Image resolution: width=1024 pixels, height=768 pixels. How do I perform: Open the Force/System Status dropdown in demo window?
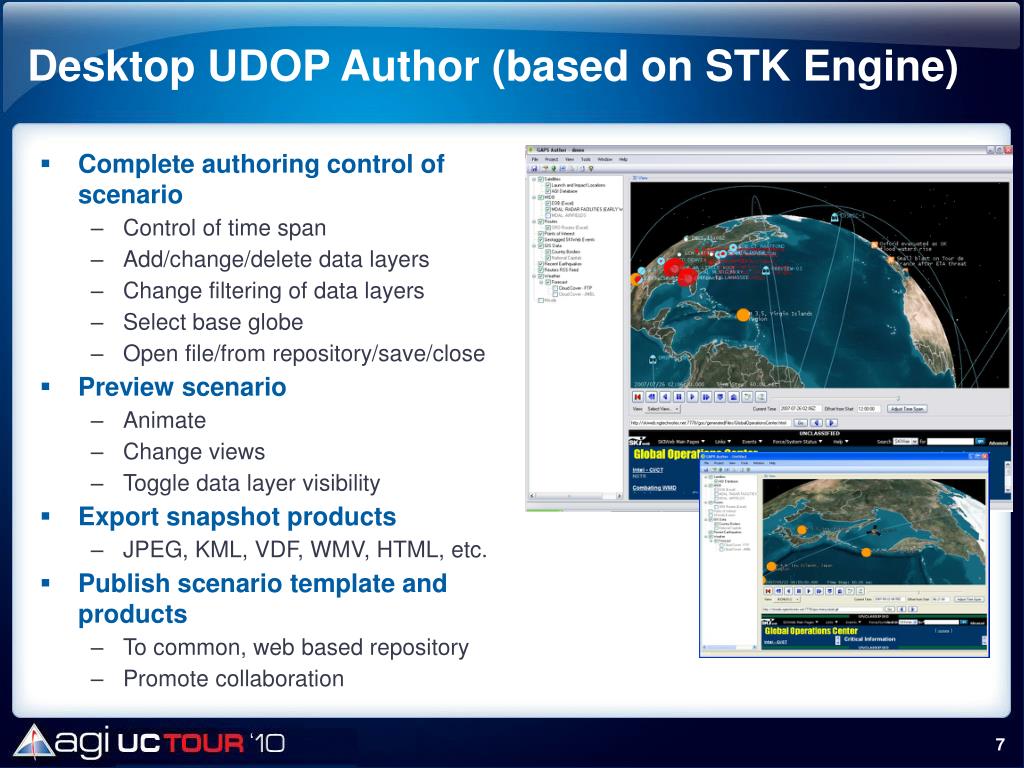(x=797, y=441)
